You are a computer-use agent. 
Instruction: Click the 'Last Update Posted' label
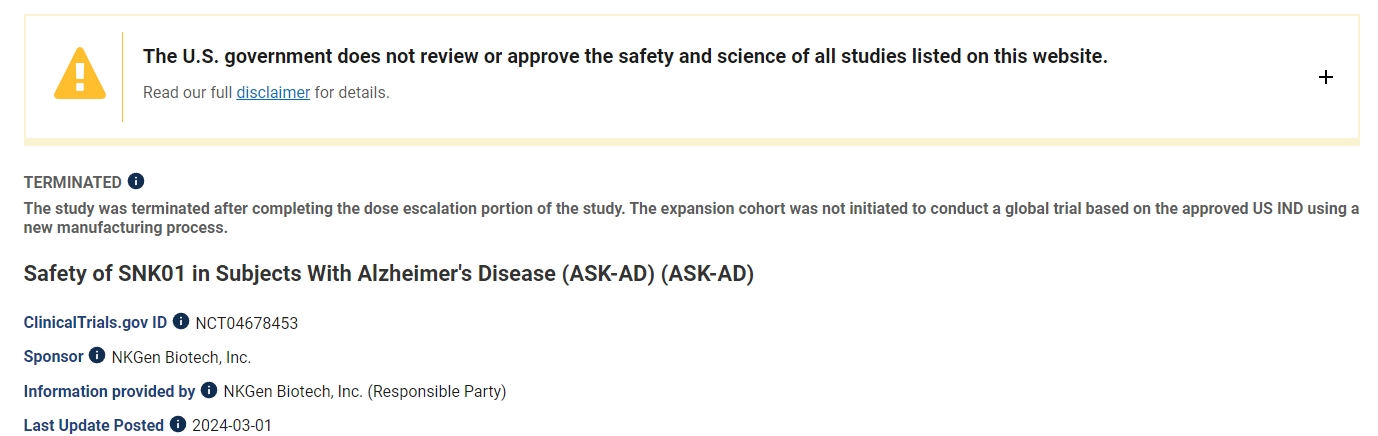[94, 425]
